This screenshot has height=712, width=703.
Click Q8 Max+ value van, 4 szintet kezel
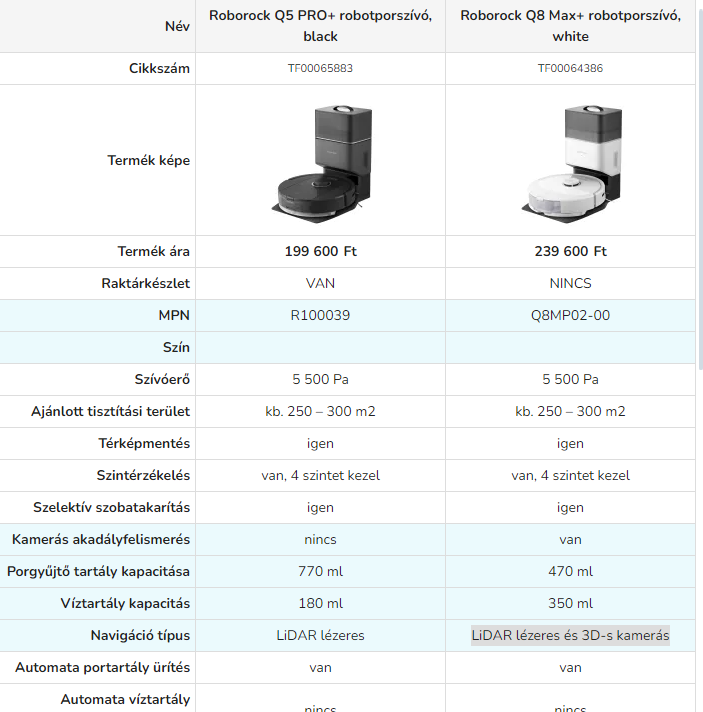pos(571,475)
